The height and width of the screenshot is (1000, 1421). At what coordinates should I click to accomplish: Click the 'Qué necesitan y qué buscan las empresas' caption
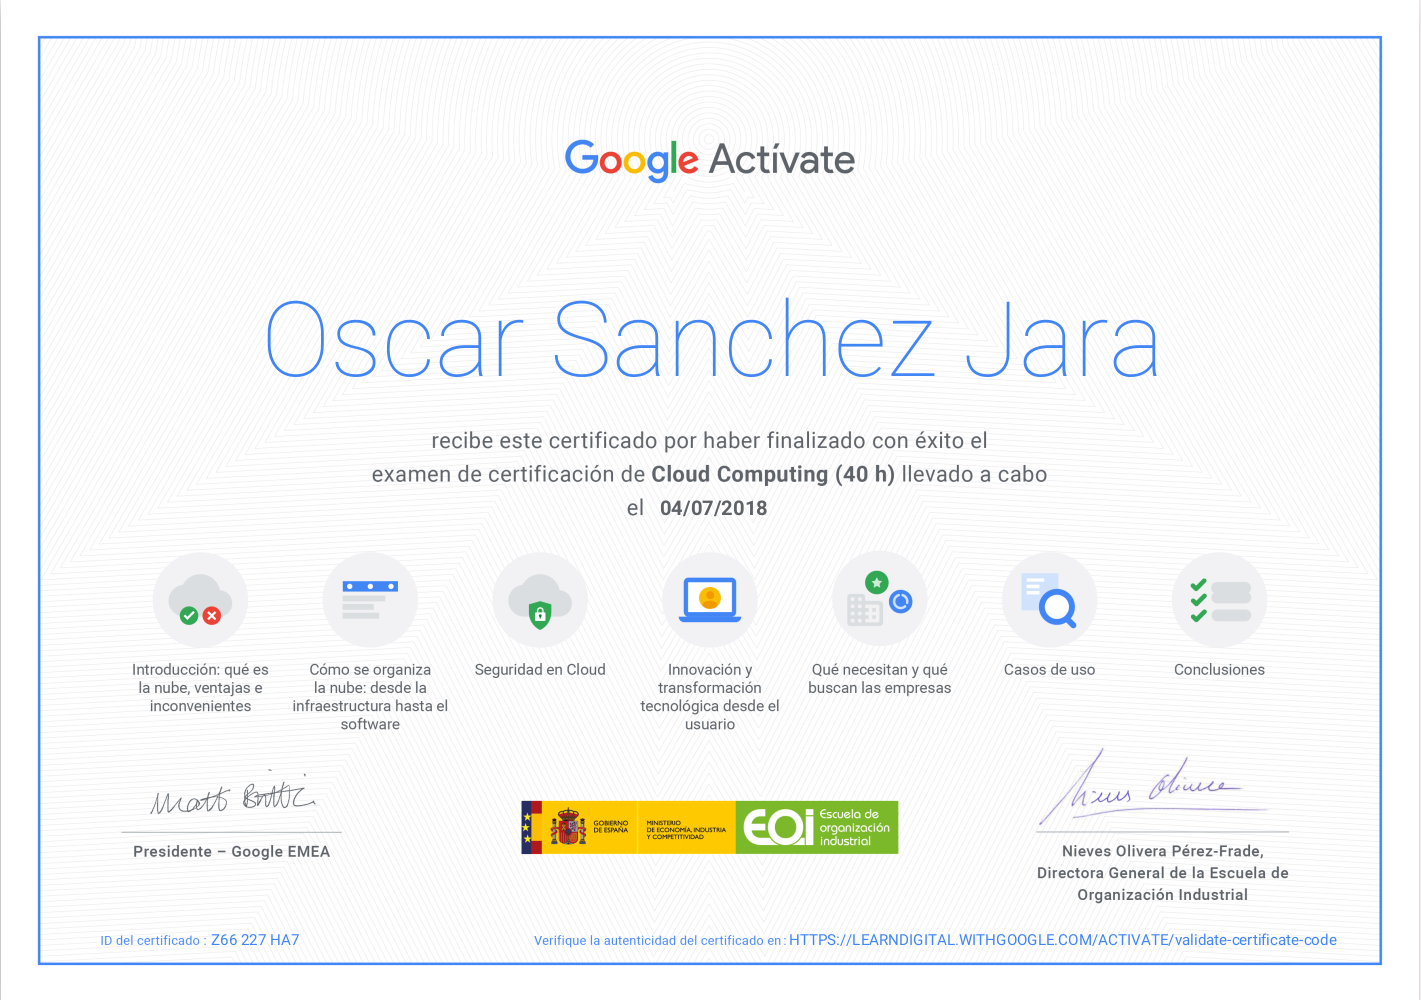[x=880, y=679]
